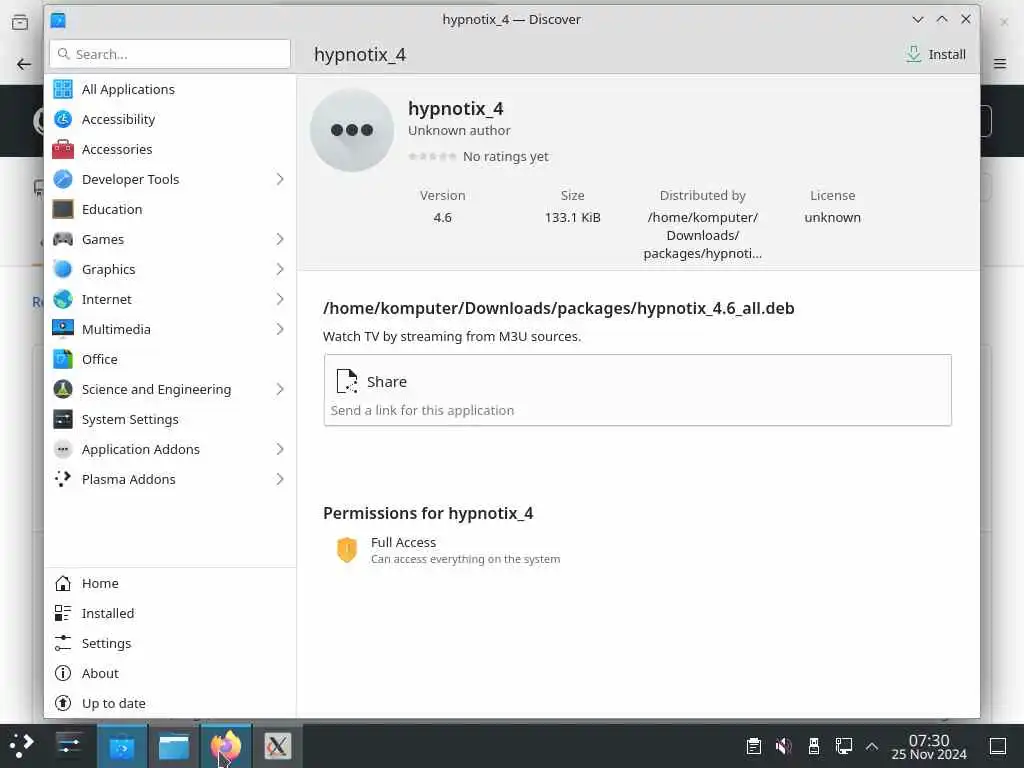Click the About info icon

tap(63, 673)
